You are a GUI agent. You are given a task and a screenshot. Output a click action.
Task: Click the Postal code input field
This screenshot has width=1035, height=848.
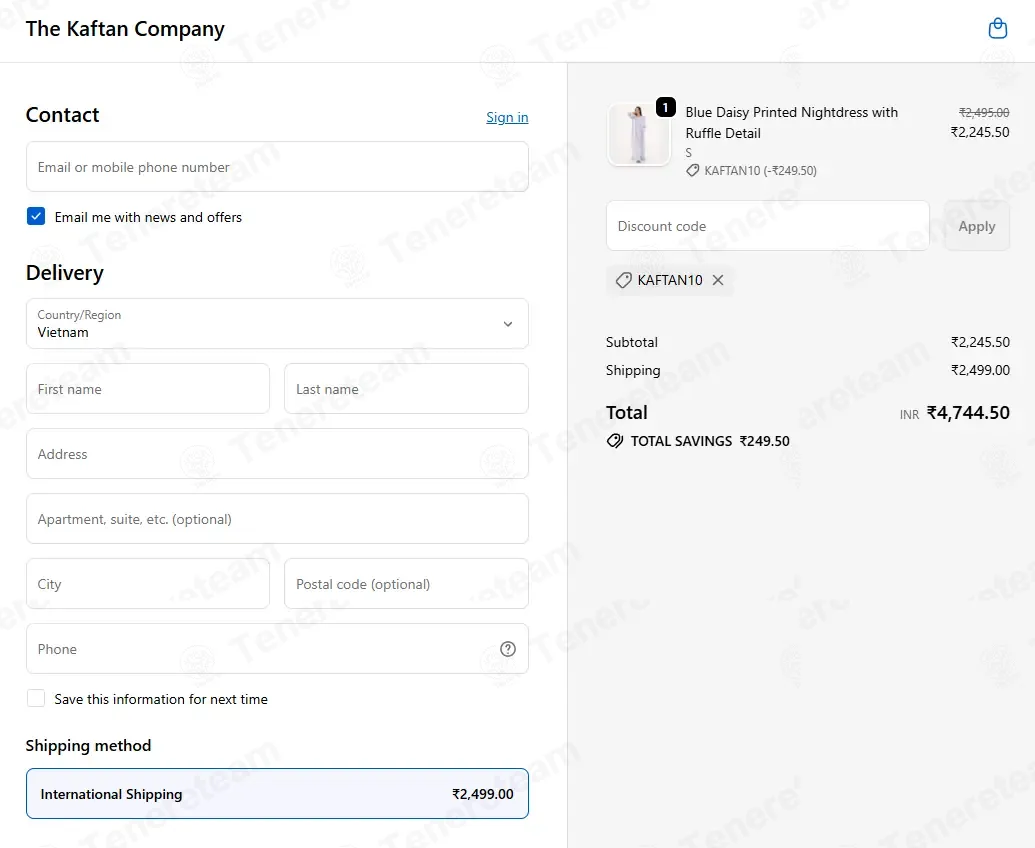pos(407,583)
